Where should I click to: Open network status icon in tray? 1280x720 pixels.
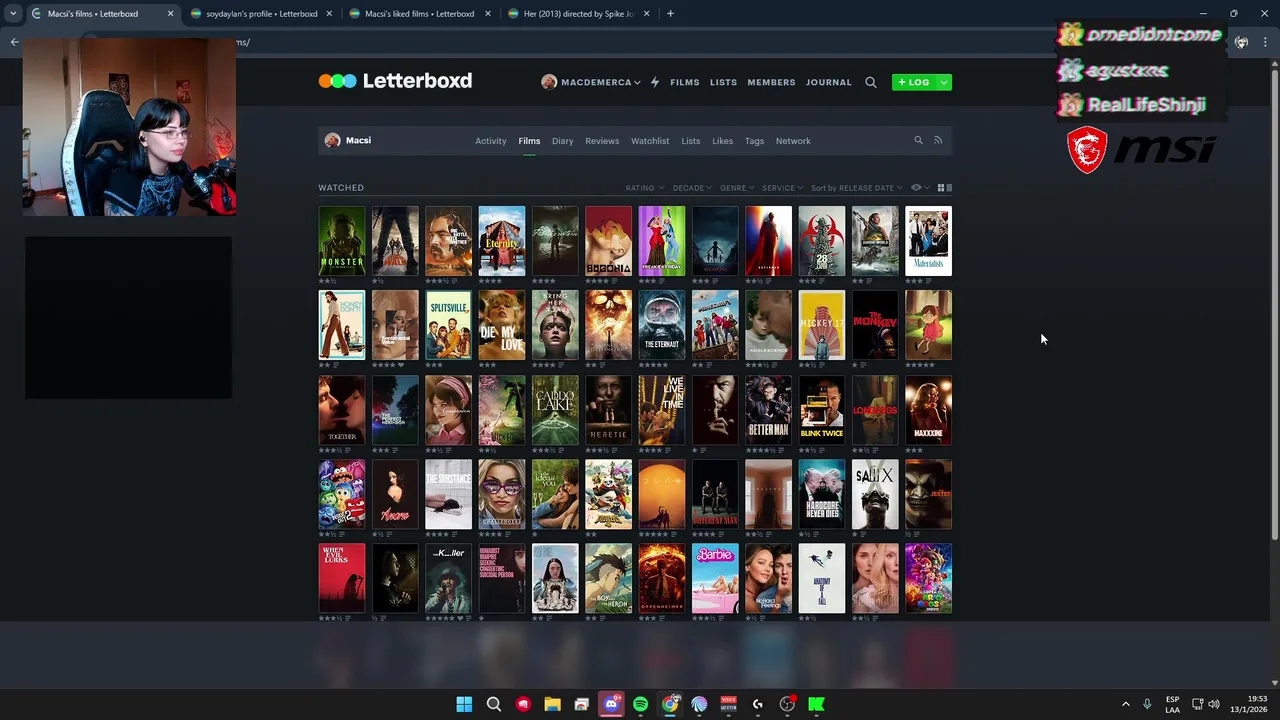(x=1198, y=704)
